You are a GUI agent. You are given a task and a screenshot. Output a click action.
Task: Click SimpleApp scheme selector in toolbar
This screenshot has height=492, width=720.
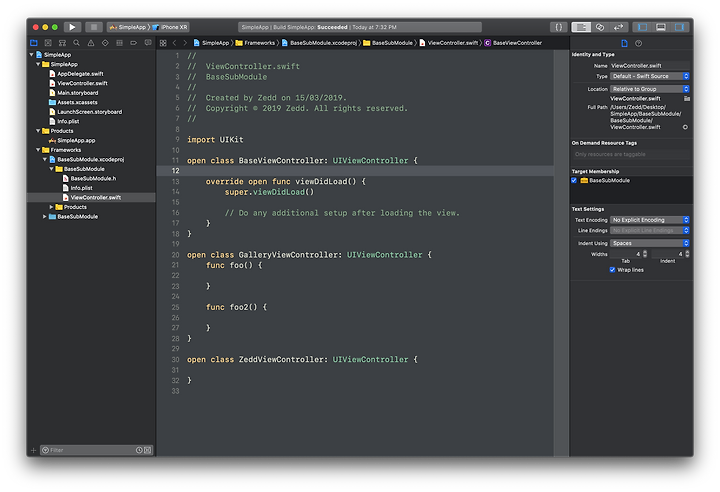pyautogui.click(x=128, y=27)
